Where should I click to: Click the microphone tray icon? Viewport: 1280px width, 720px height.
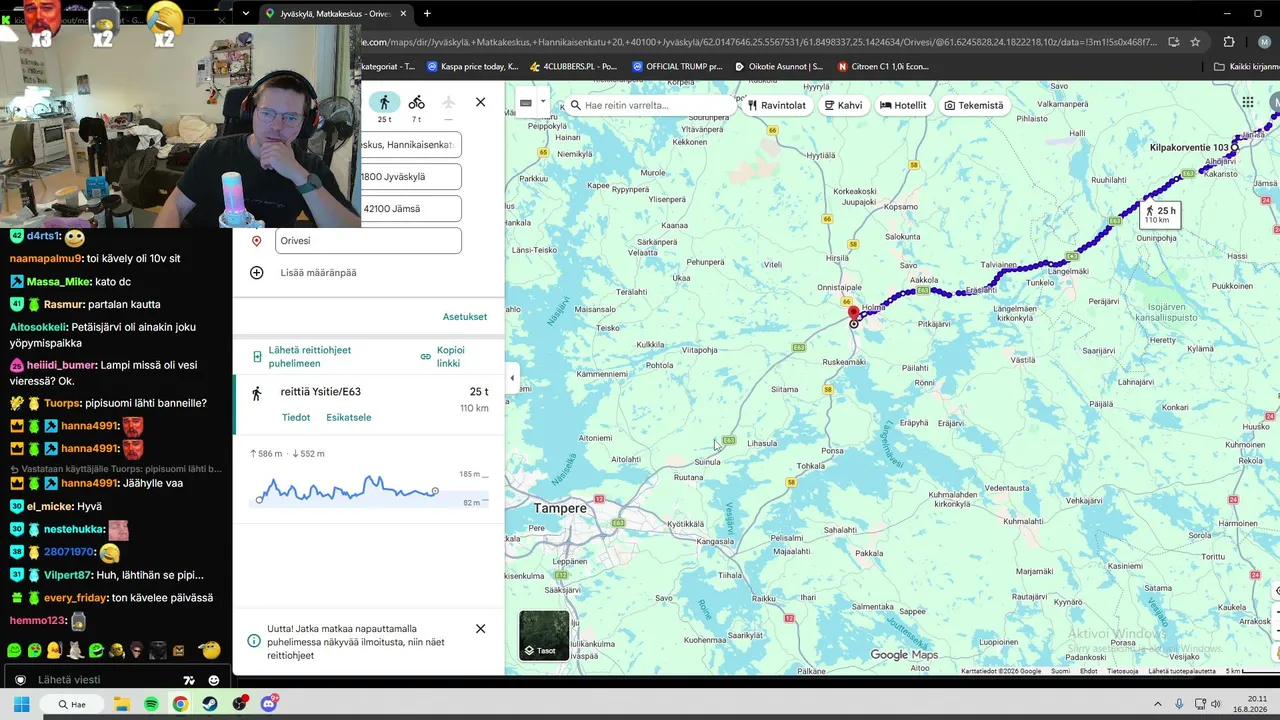1180,704
